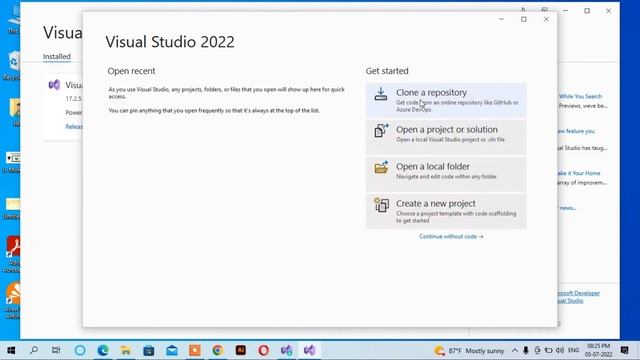Open Recycle Bin desktop icon
This screenshot has height=360, width=640.
(13, 65)
